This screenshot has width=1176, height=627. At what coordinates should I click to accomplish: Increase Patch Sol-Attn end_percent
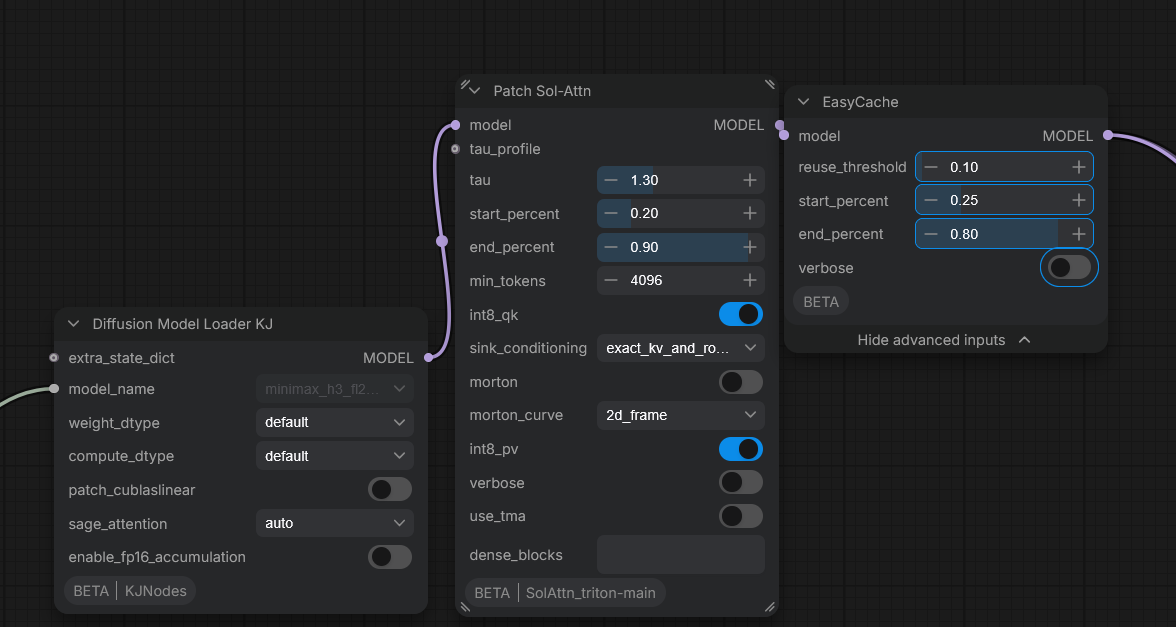pos(749,247)
